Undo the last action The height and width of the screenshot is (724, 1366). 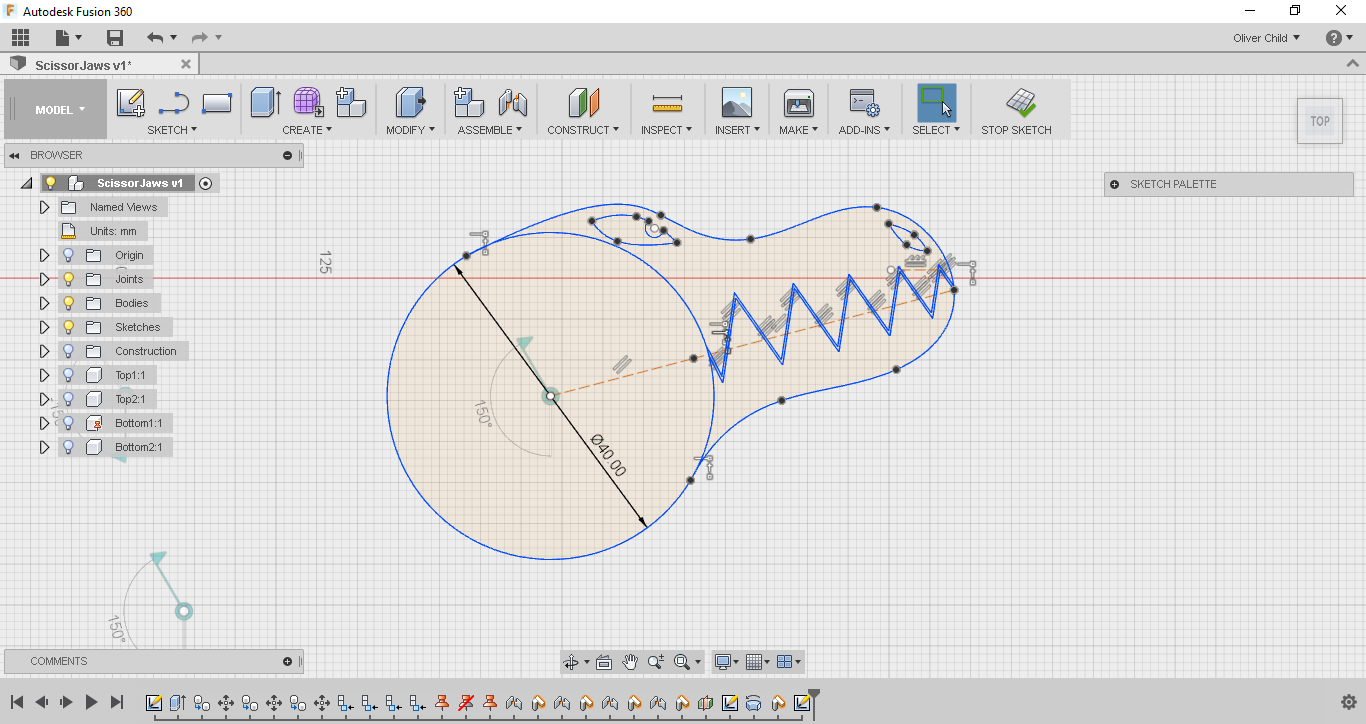pyautogui.click(x=155, y=38)
